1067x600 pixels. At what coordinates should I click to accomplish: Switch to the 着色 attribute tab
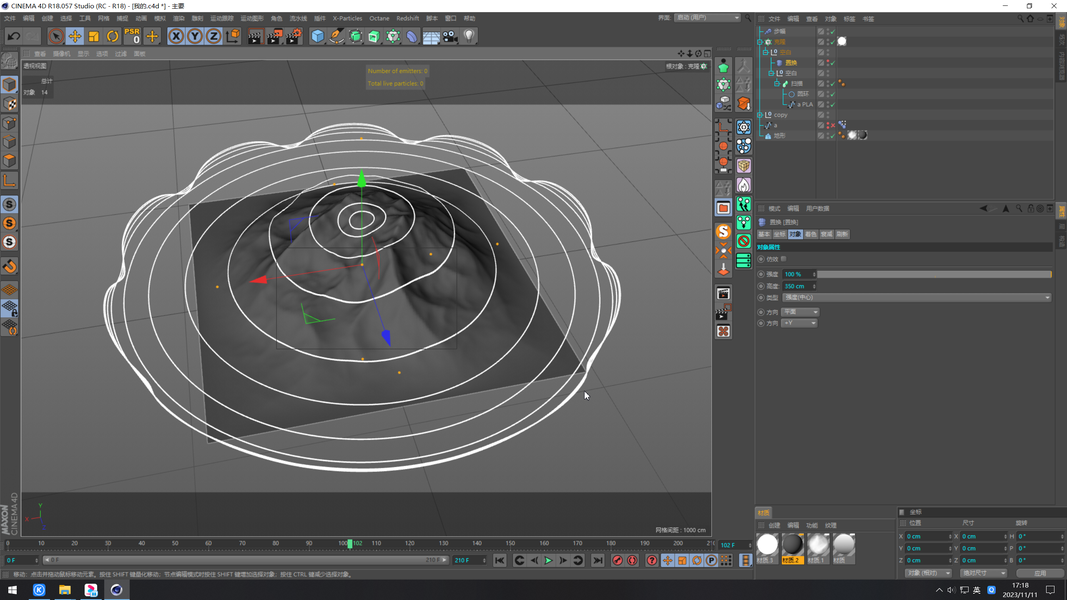tap(810, 234)
